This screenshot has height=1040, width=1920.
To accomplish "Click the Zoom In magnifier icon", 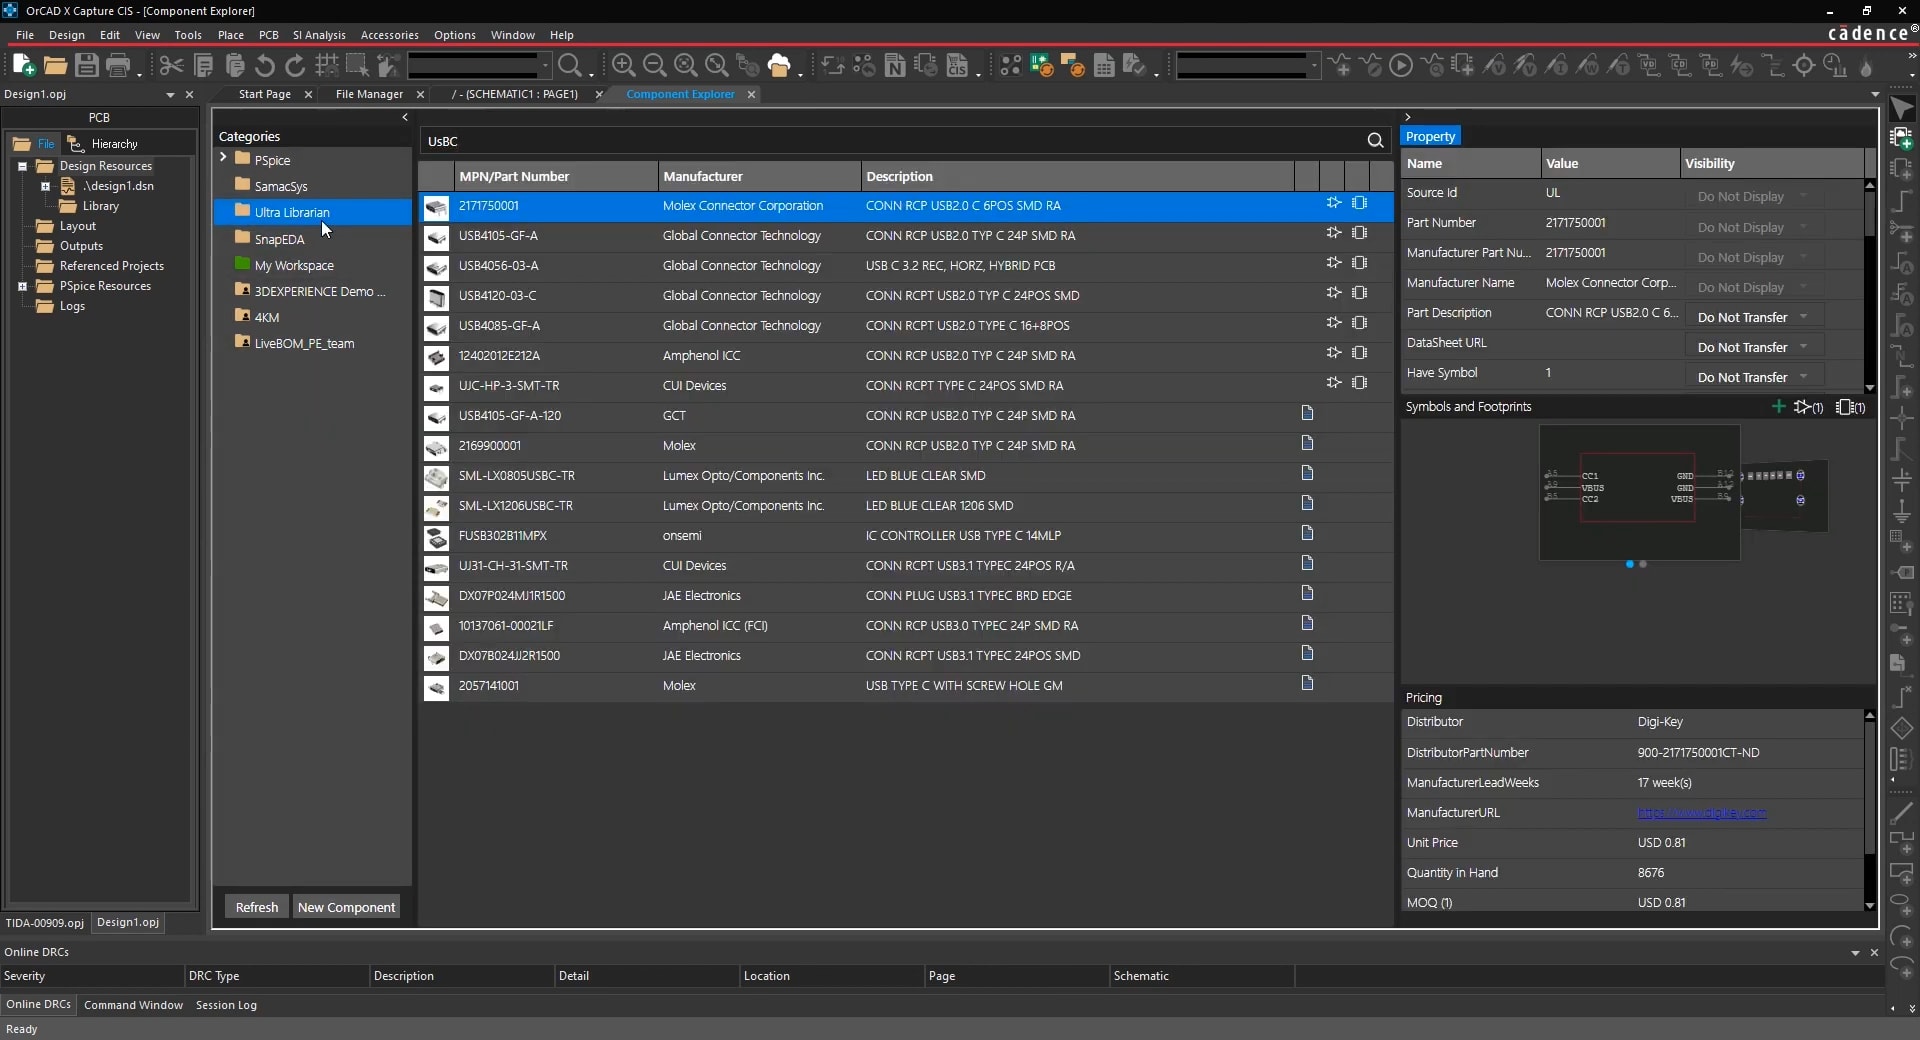I will (x=623, y=66).
